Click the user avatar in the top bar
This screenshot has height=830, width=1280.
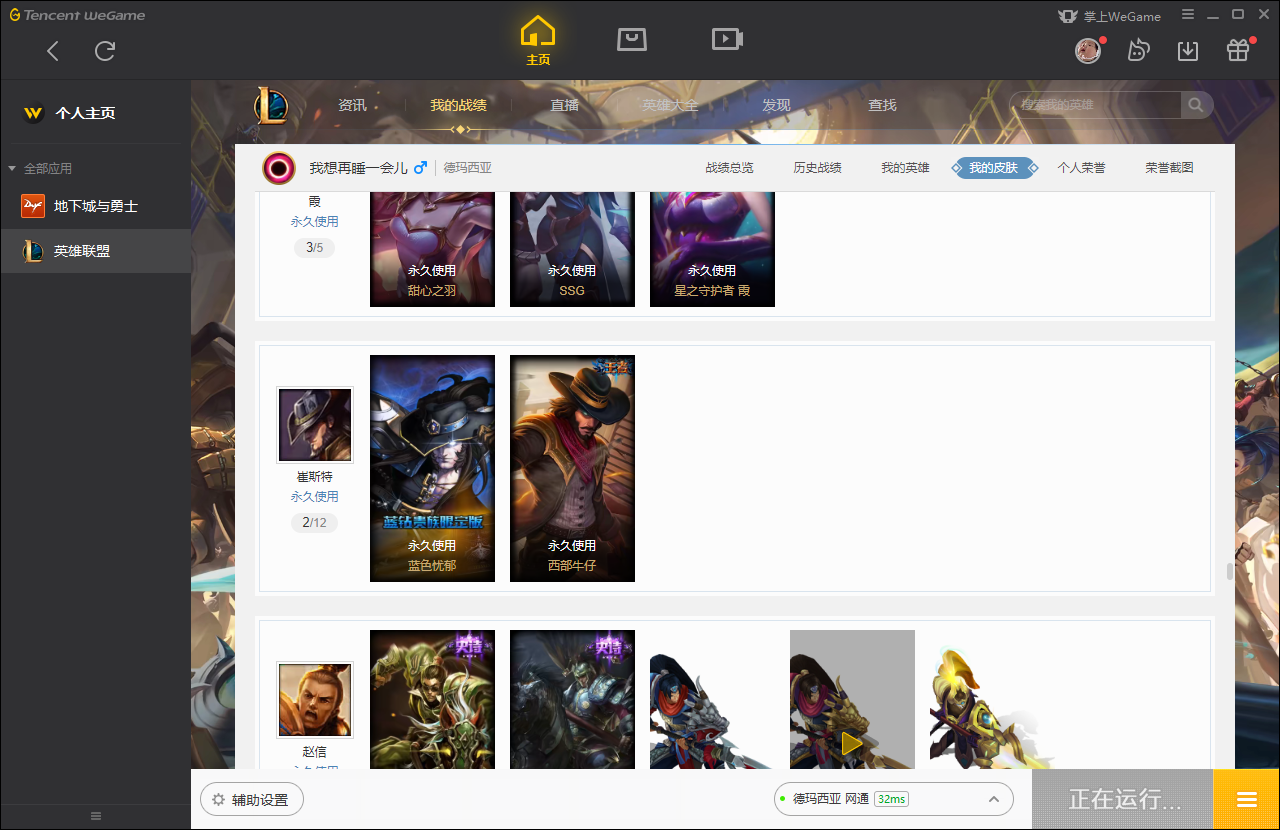[x=1088, y=50]
